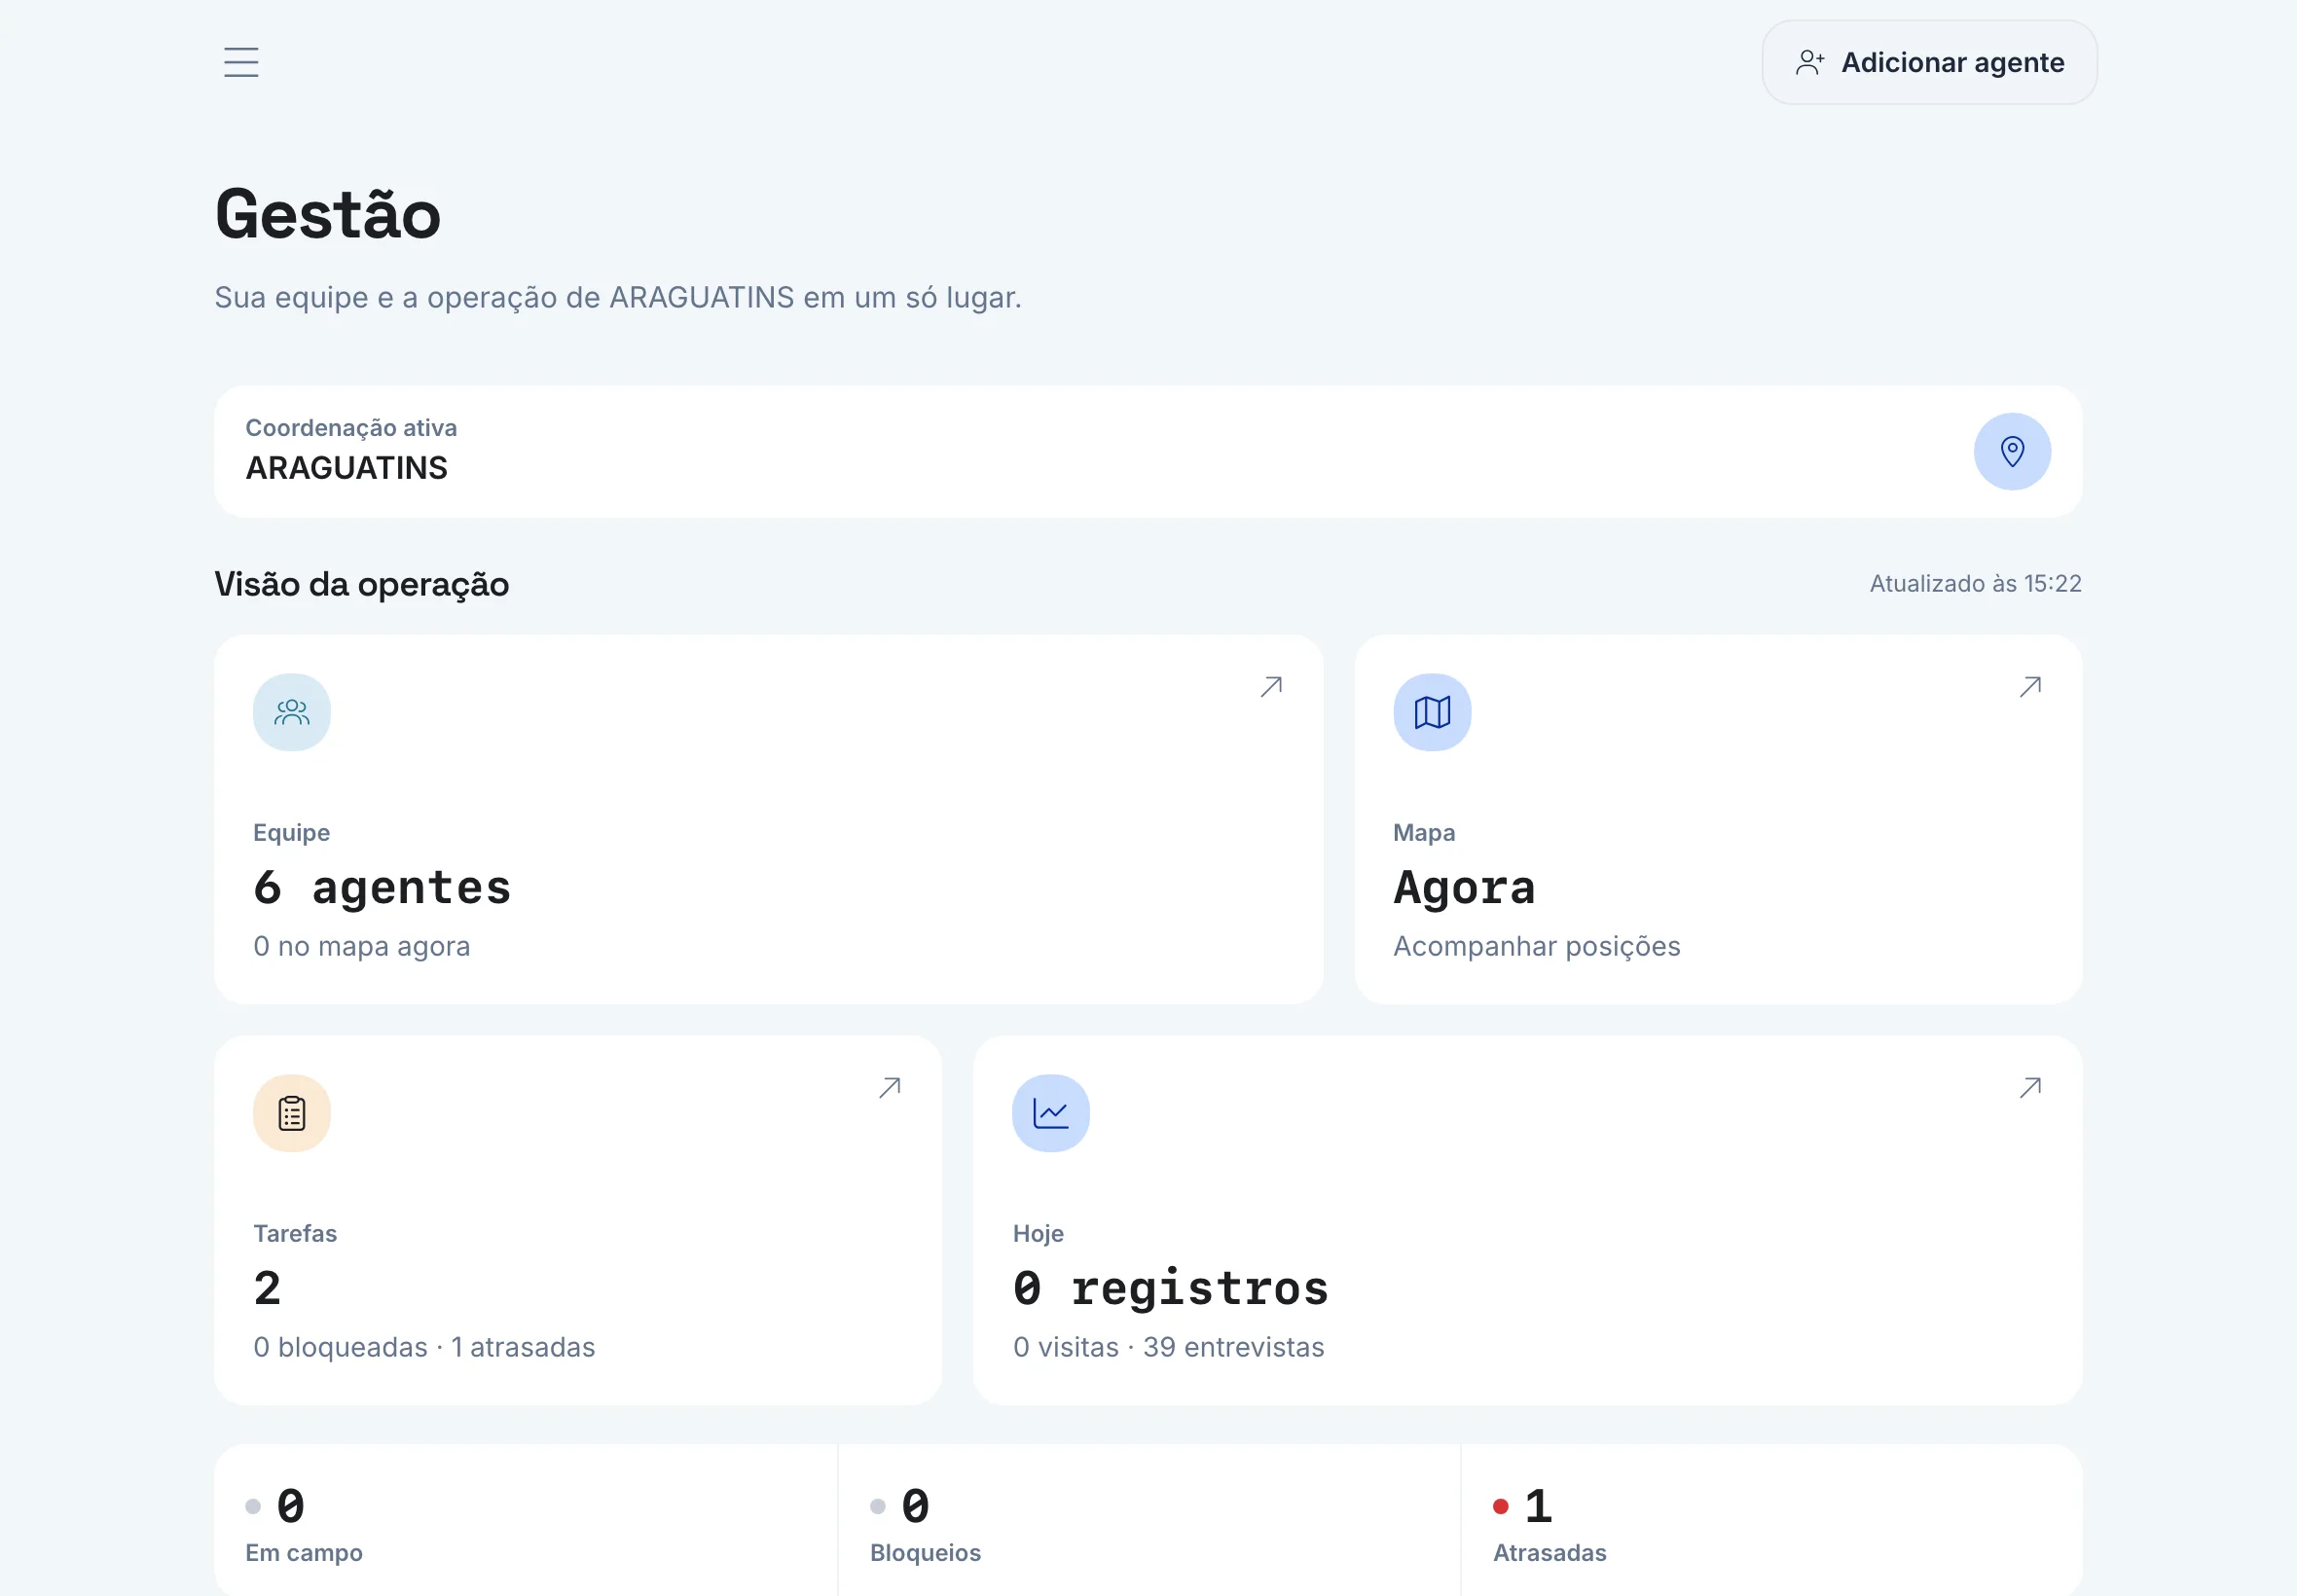
Task: Click the Equipe people icon
Action: (292, 712)
